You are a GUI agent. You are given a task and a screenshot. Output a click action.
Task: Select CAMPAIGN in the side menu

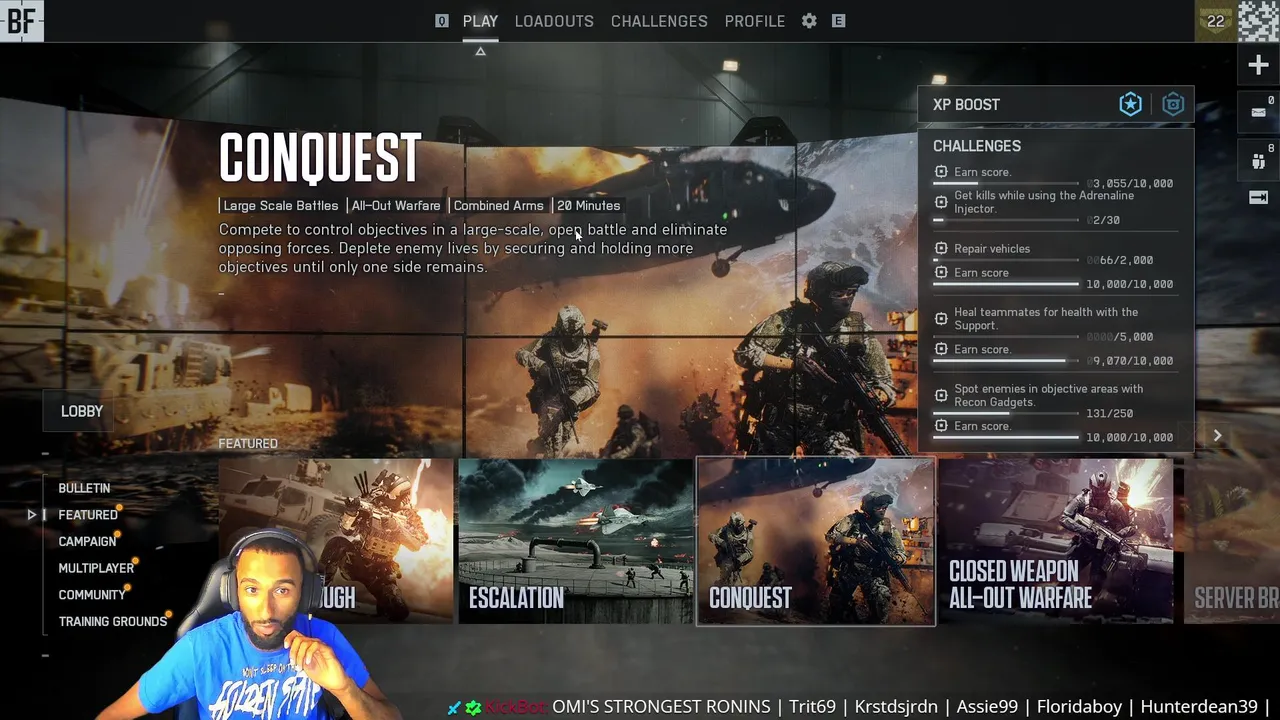point(87,541)
